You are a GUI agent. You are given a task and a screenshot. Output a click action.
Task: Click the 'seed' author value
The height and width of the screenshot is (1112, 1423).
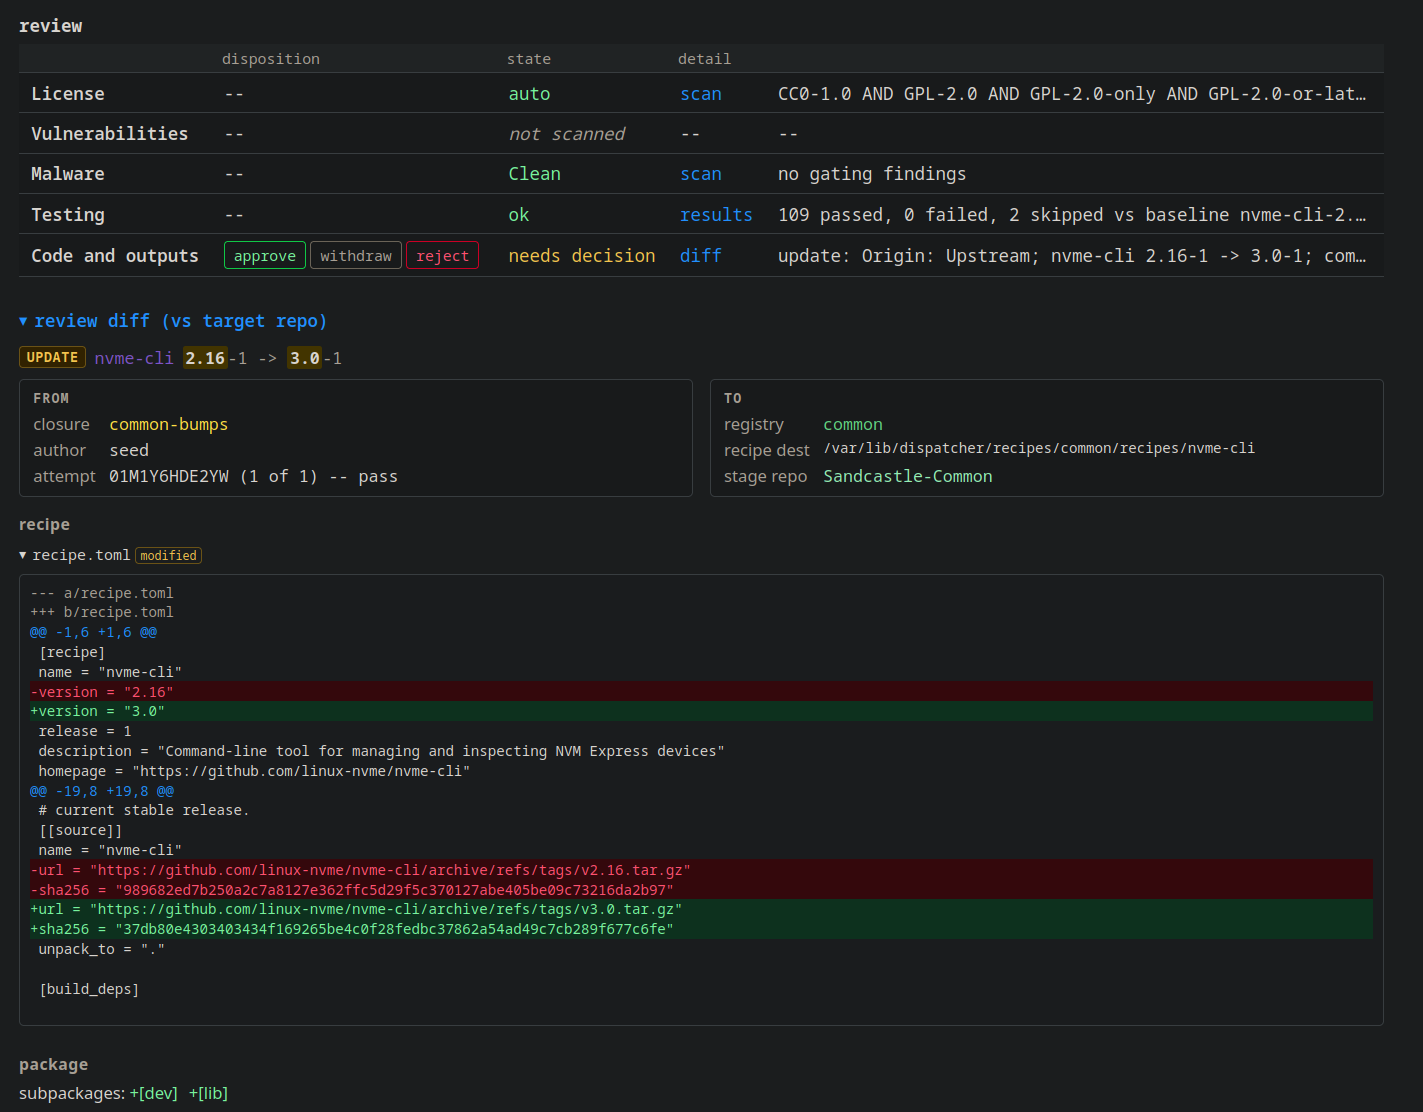(129, 451)
